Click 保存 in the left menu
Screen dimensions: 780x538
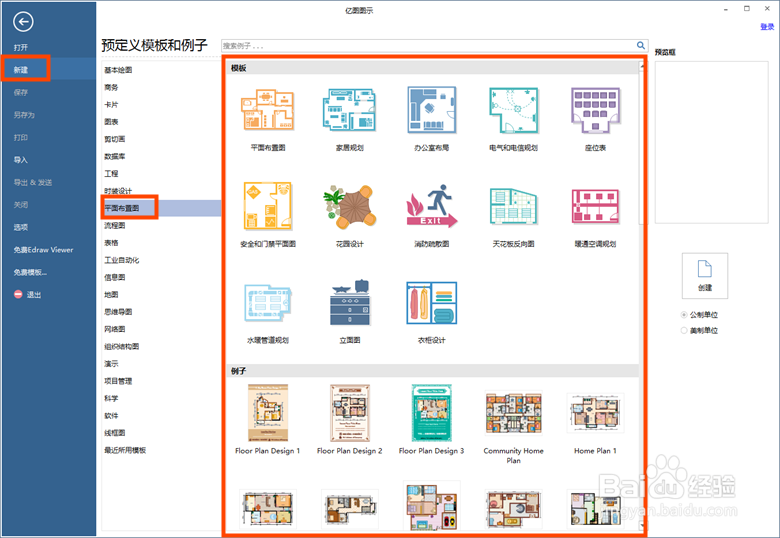click(21, 92)
